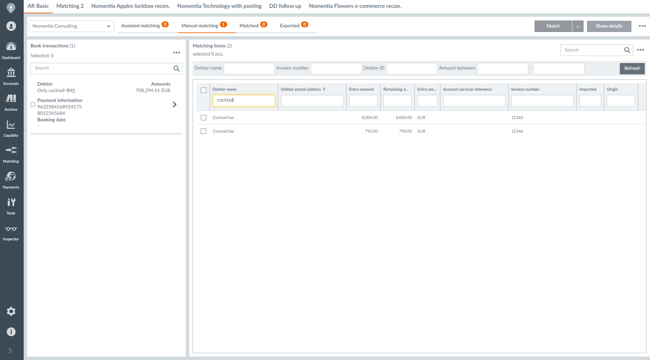
Task: Select the Exported tab
Action: (293, 26)
